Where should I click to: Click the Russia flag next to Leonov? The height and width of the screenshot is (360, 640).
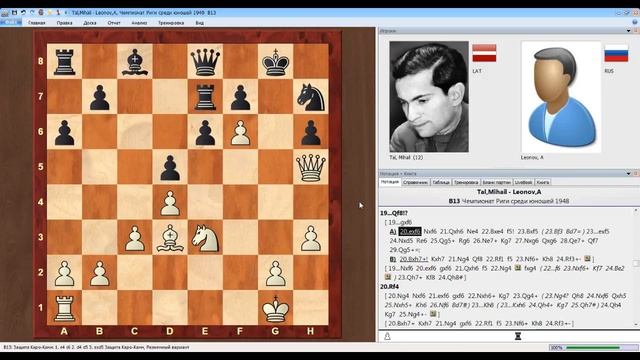(x=616, y=53)
